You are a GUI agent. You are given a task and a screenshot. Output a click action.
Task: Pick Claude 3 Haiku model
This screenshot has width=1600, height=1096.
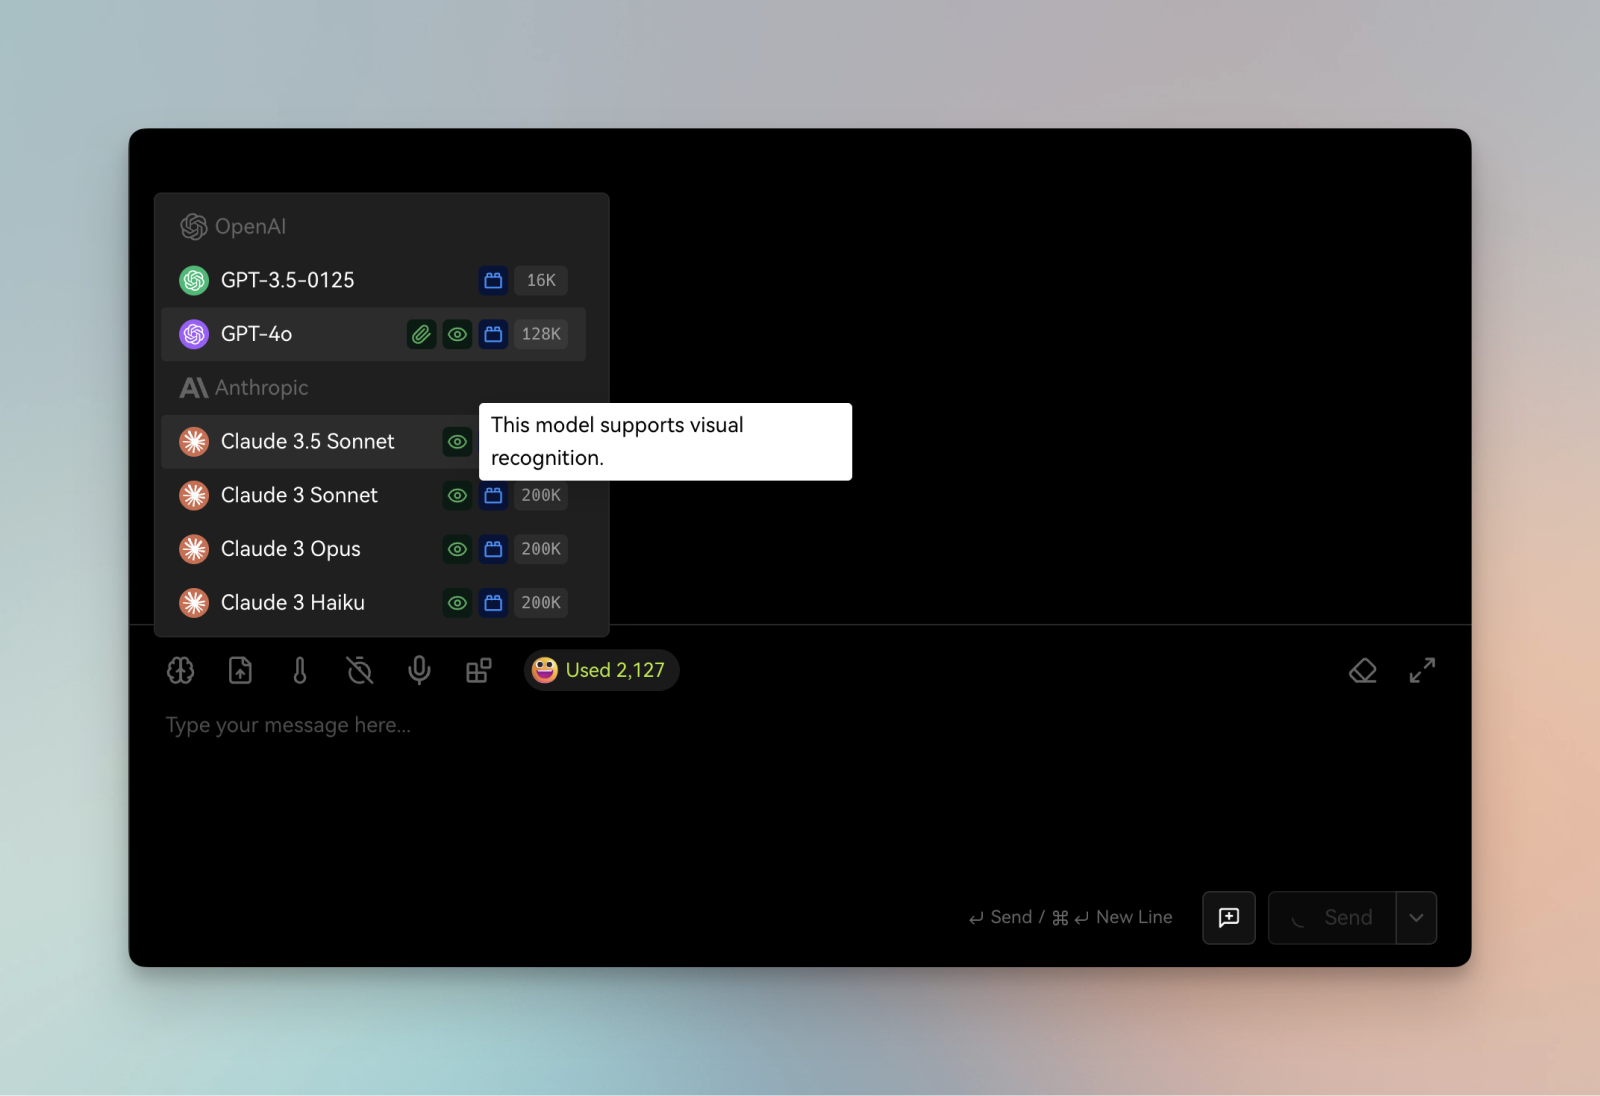[x=373, y=603]
